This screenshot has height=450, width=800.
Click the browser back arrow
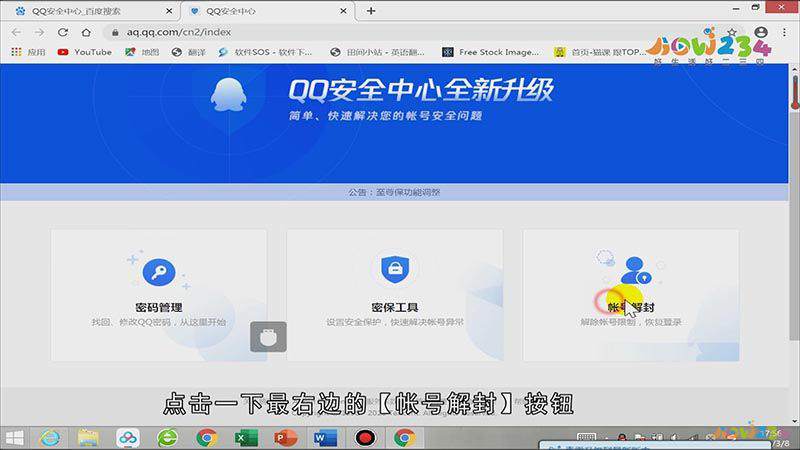[x=16, y=32]
